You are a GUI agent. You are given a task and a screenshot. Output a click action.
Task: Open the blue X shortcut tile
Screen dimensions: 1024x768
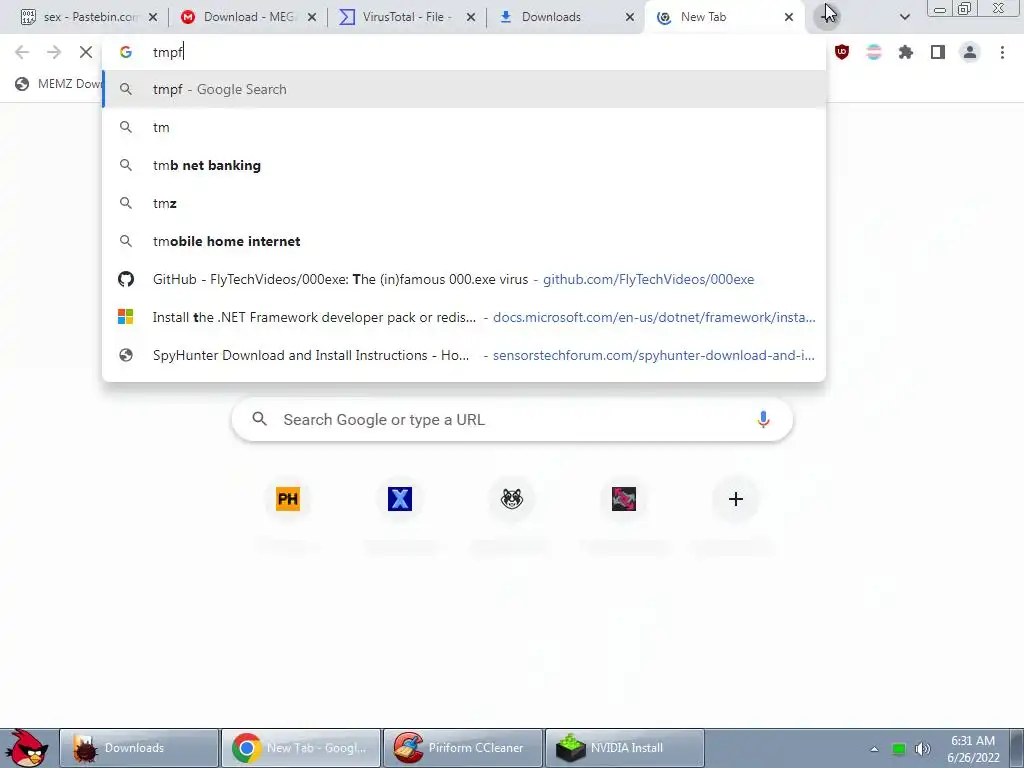pos(400,499)
